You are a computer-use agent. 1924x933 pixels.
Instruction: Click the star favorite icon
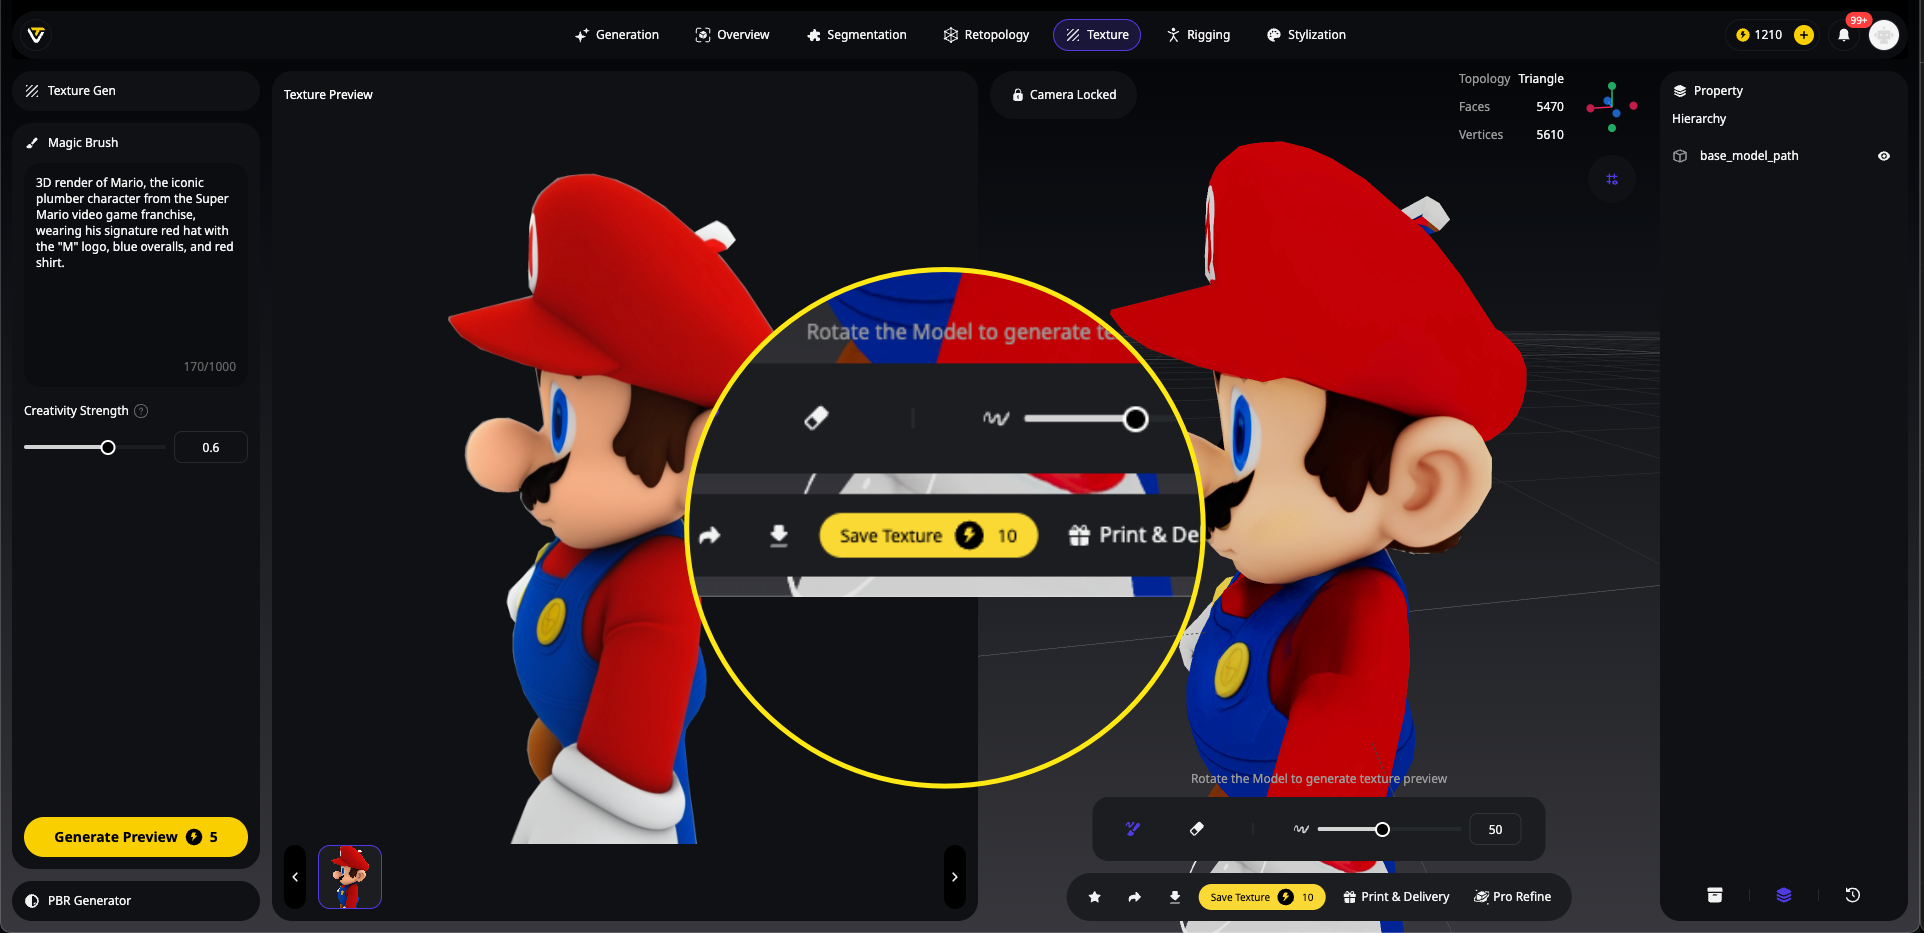click(x=1095, y=897)
